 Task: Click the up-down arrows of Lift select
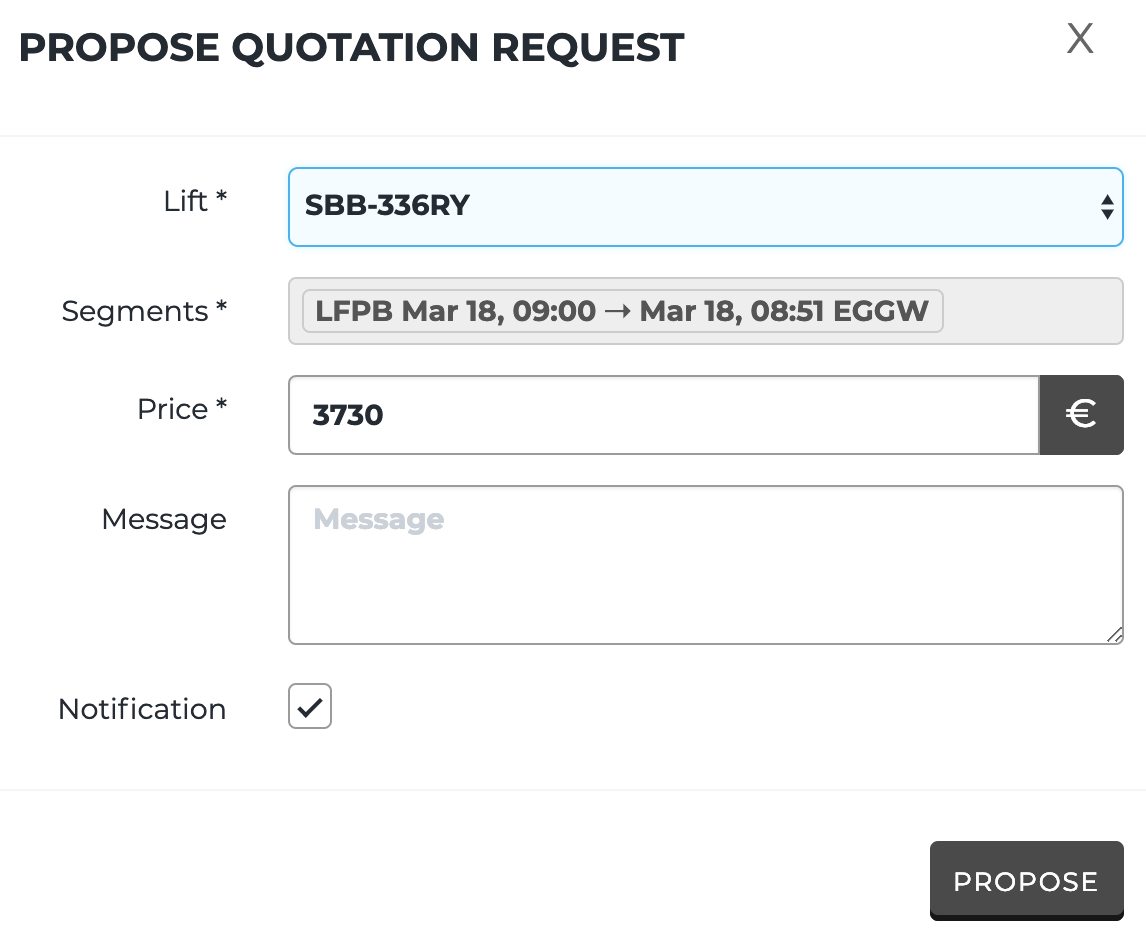[1107, 207]
